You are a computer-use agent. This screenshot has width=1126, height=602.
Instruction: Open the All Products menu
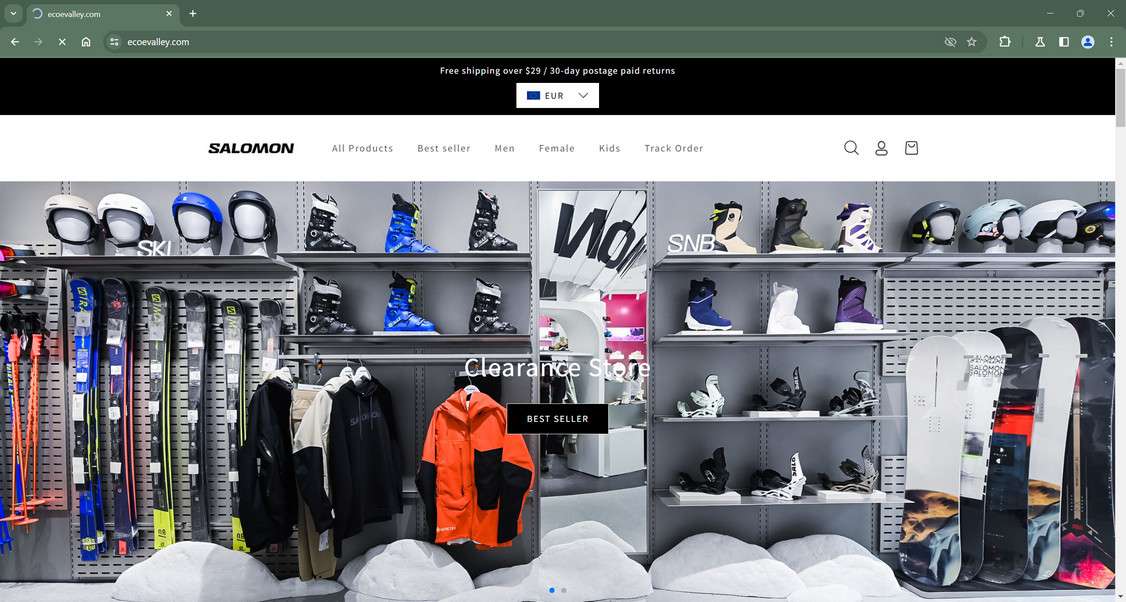click(363, 148)
